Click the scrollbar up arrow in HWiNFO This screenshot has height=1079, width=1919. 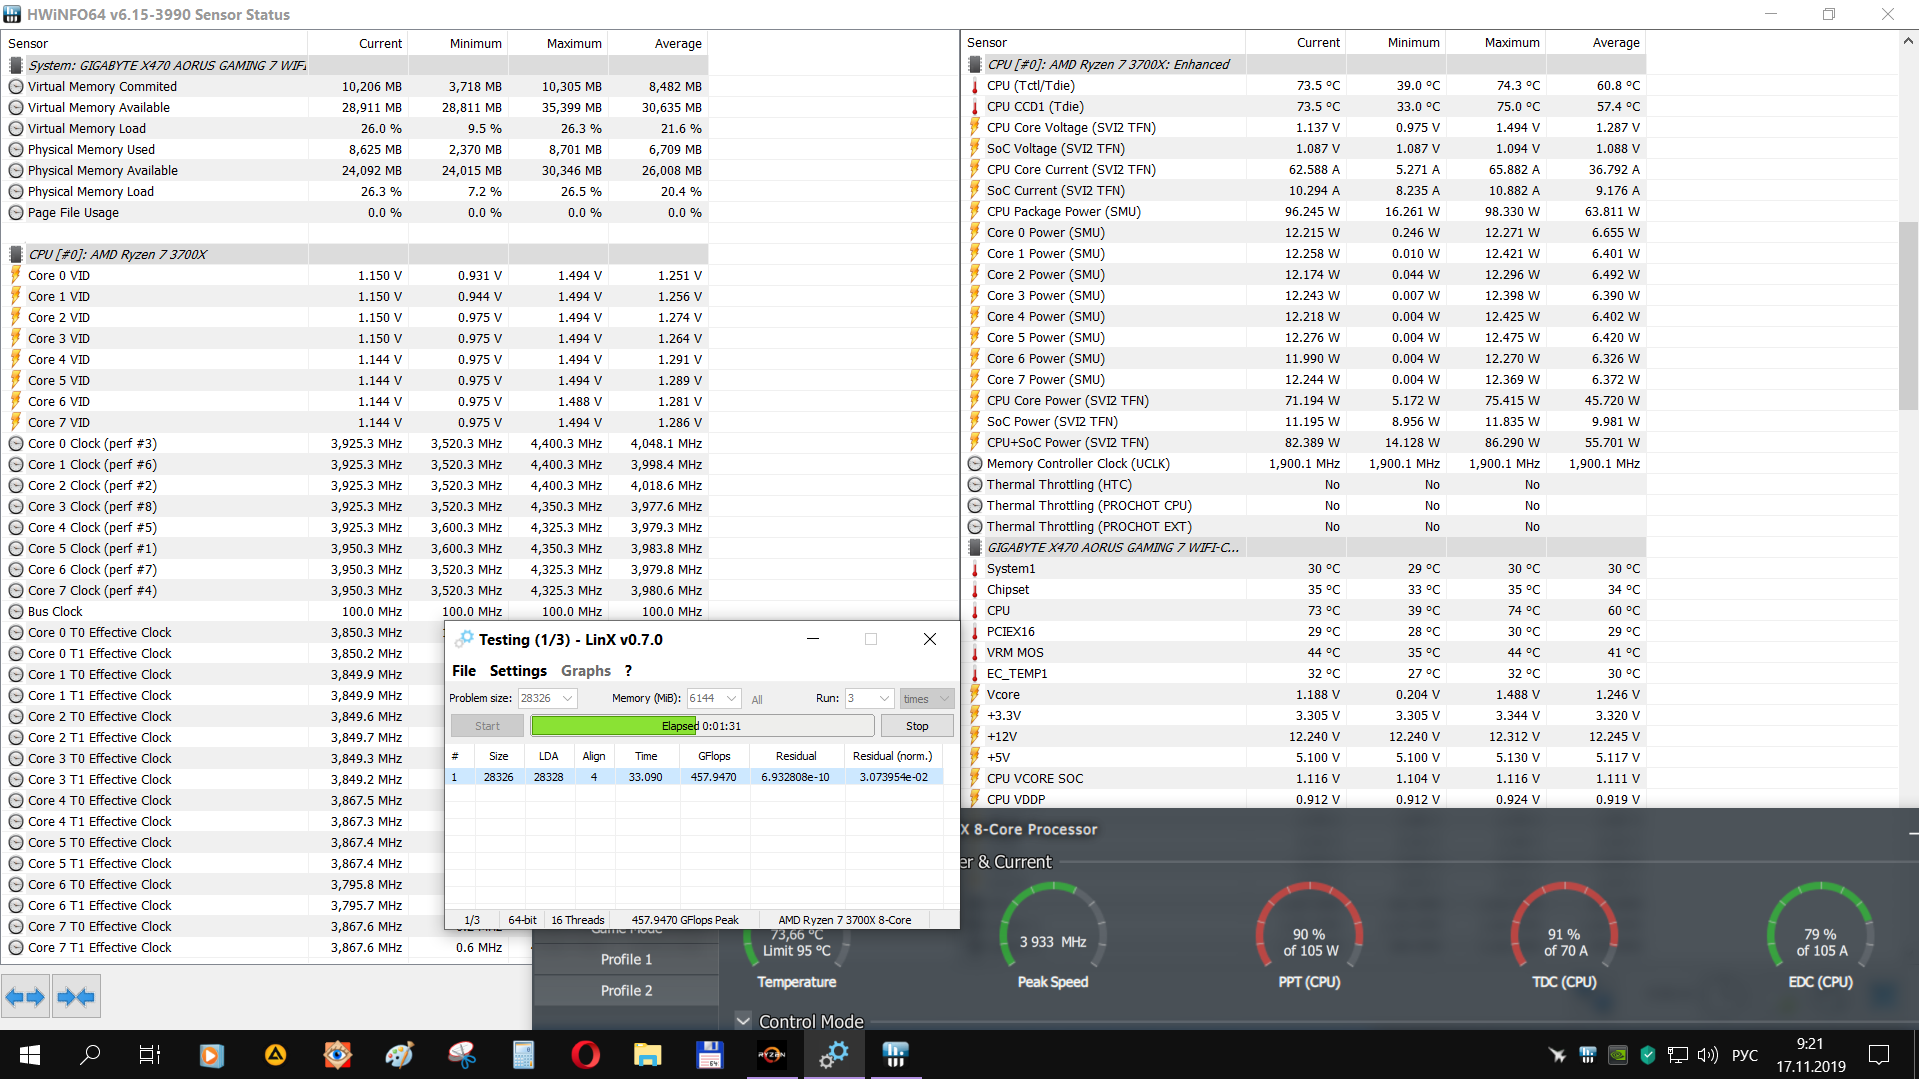pyautogui.click(x=1908, y=42)
